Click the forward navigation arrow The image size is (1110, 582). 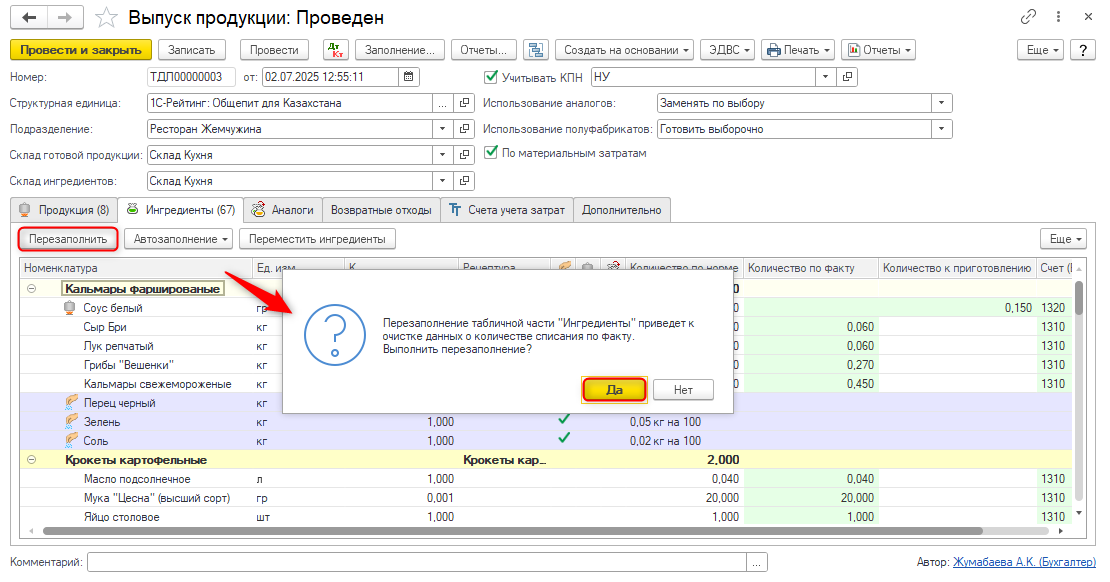pyautogui.click(x=65, y=18)
